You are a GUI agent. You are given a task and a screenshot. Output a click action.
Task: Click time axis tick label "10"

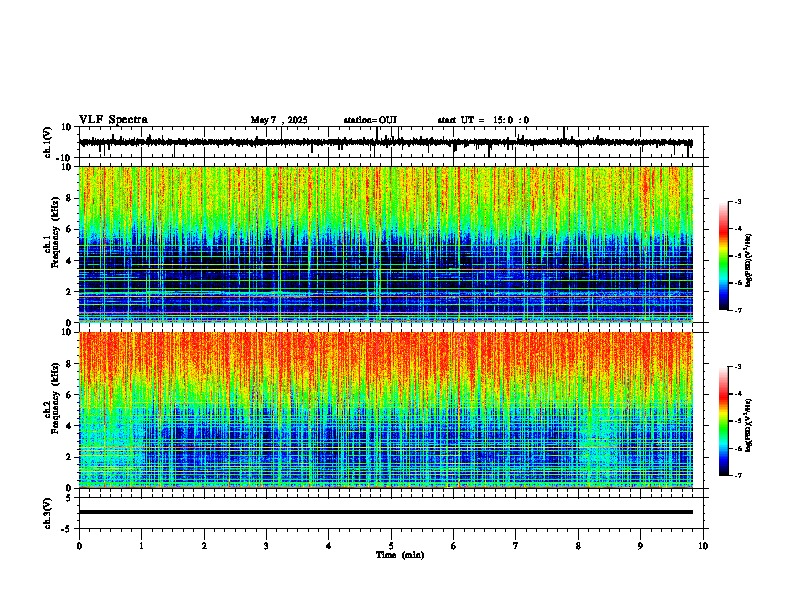pyautogui.click(x=703, y=546)
